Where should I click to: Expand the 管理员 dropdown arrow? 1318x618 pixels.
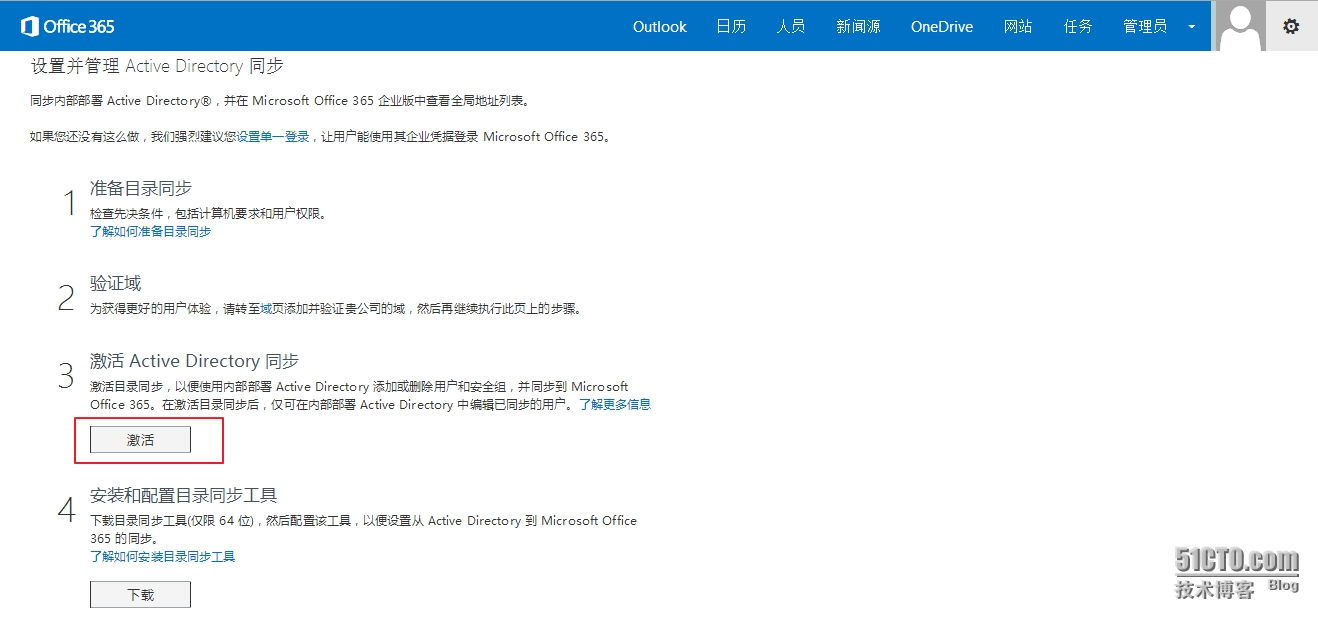pos(1191,27)
